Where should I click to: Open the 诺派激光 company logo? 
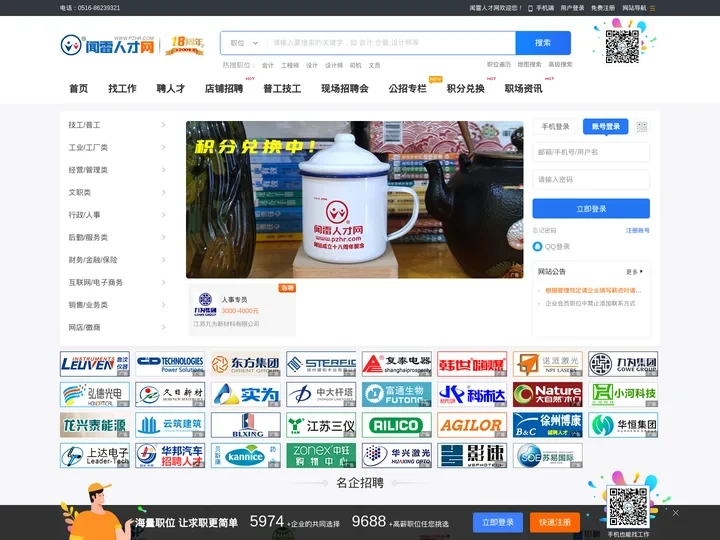pos(548,364)
